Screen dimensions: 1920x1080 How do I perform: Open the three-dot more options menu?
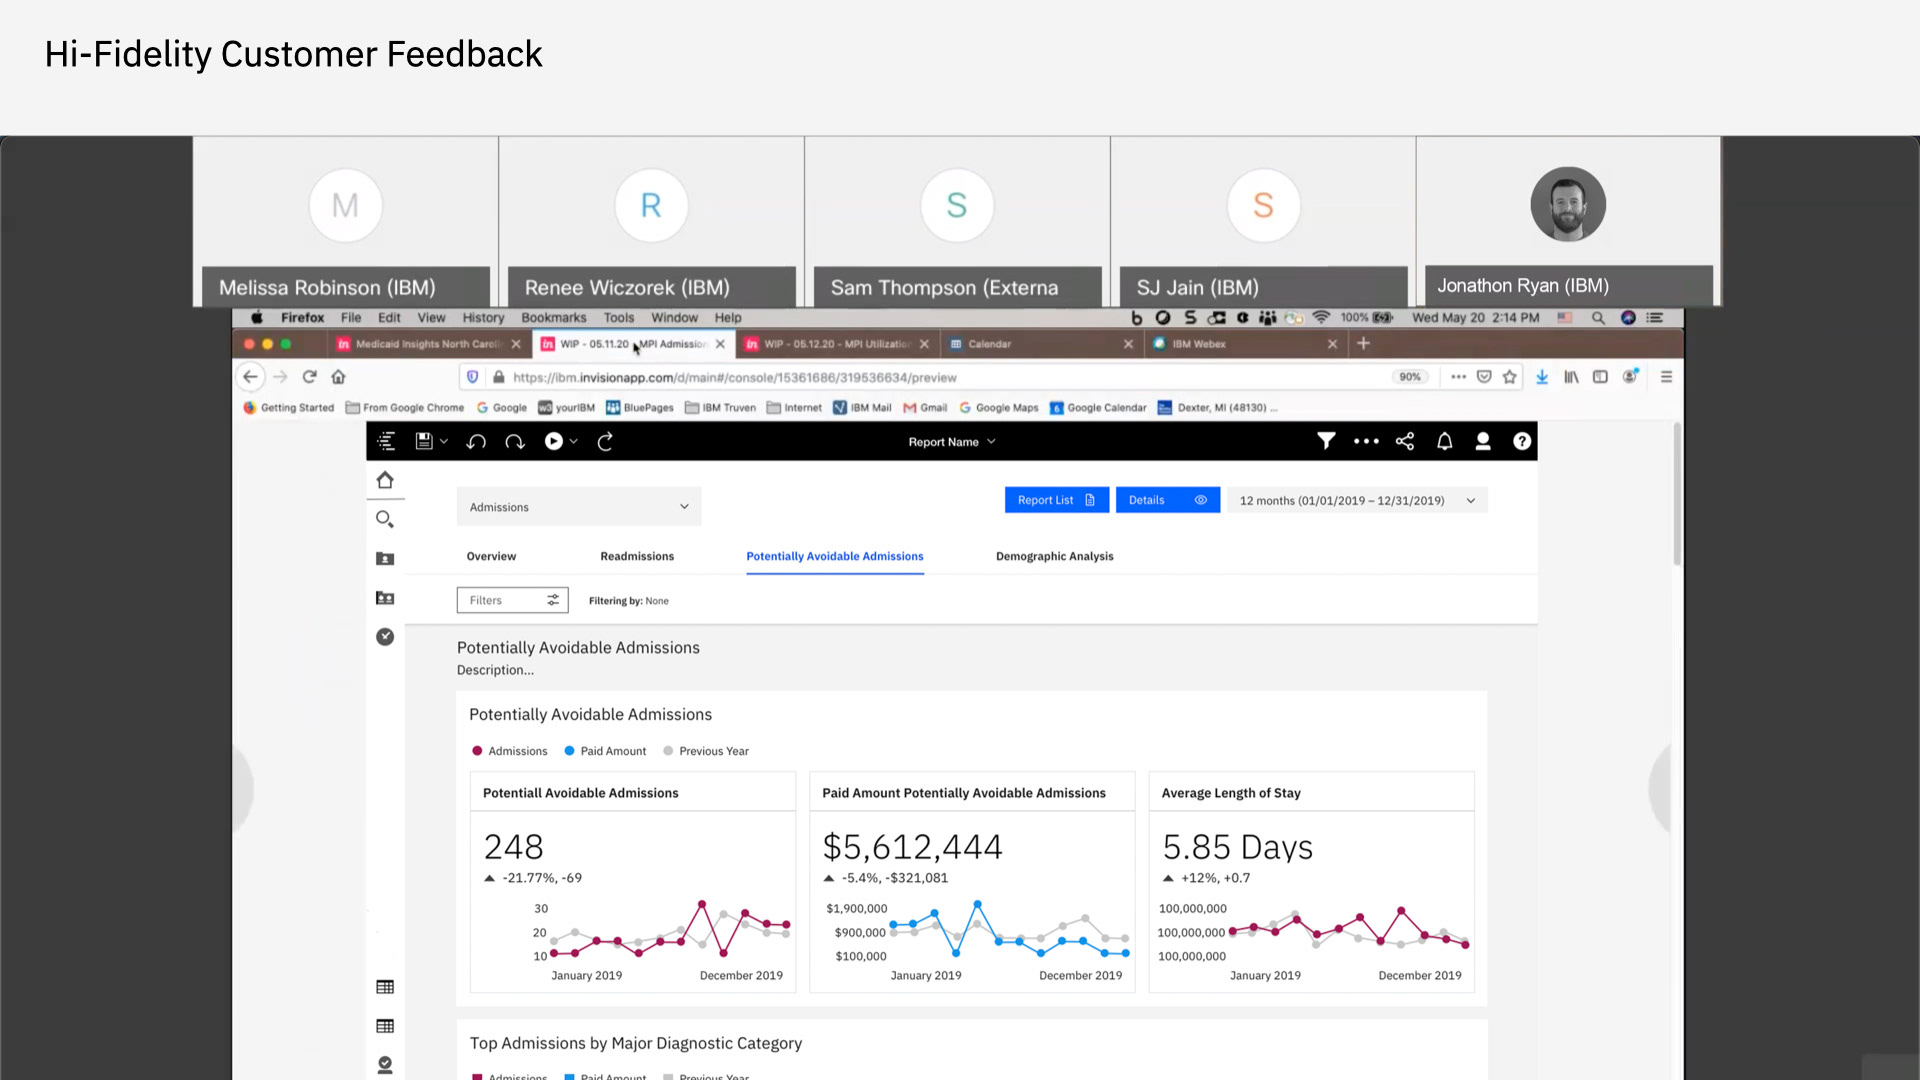(x=1366, y=441)
